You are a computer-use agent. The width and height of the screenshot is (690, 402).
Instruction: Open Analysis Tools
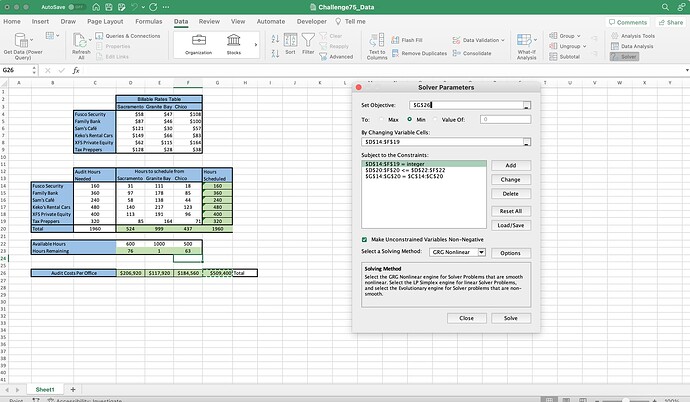pos(633,36)
